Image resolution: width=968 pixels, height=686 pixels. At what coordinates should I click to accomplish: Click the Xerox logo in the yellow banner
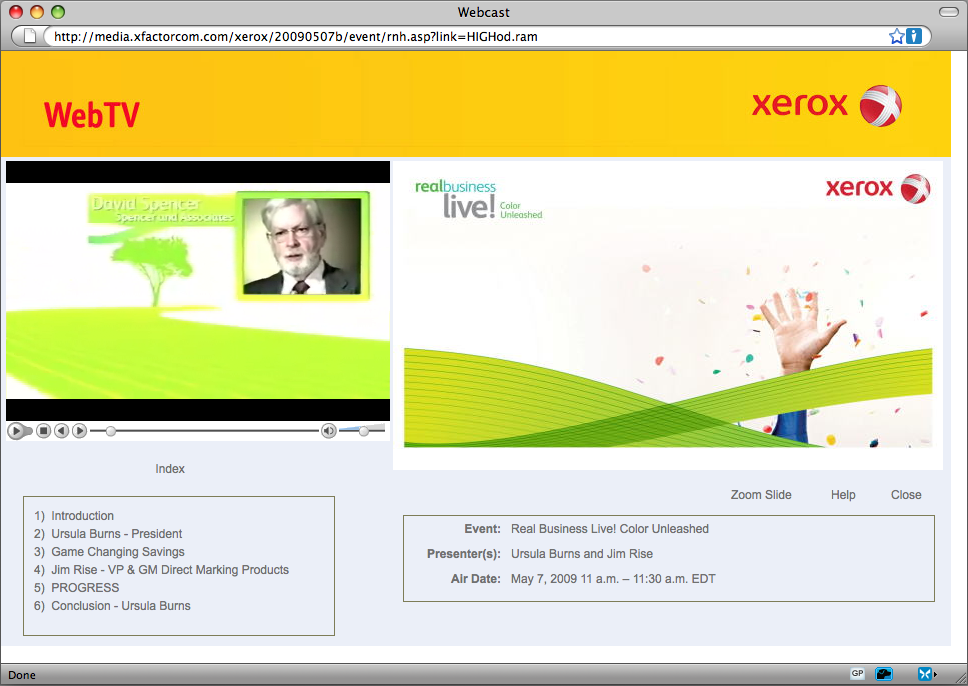(x=827, y=106)
